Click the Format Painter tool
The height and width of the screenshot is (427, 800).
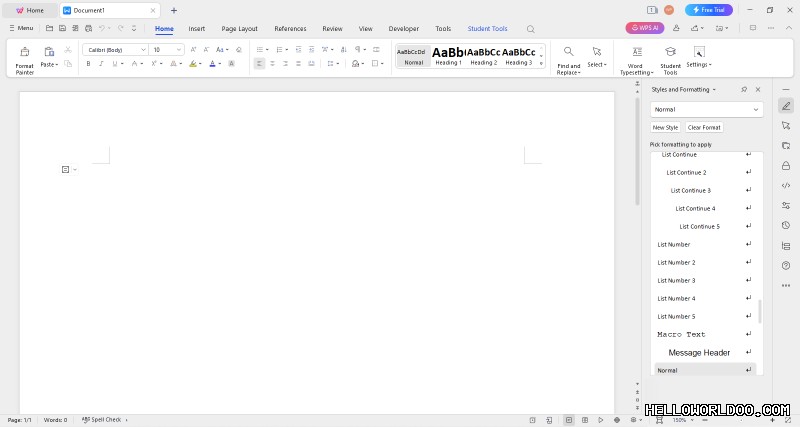(24, 61)
